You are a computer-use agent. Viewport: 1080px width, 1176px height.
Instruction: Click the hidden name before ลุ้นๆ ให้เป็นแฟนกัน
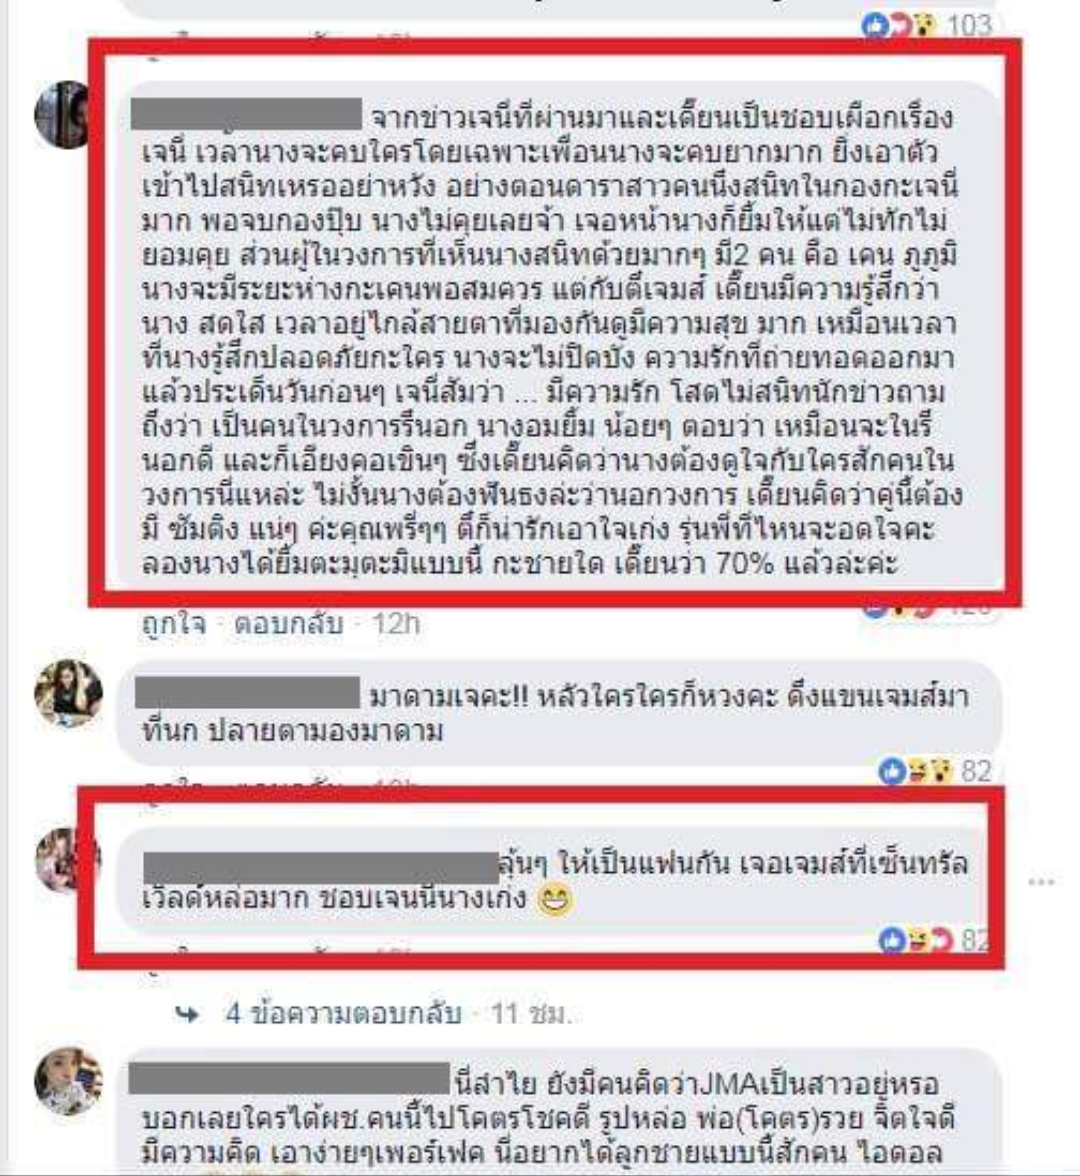(321, 867)
